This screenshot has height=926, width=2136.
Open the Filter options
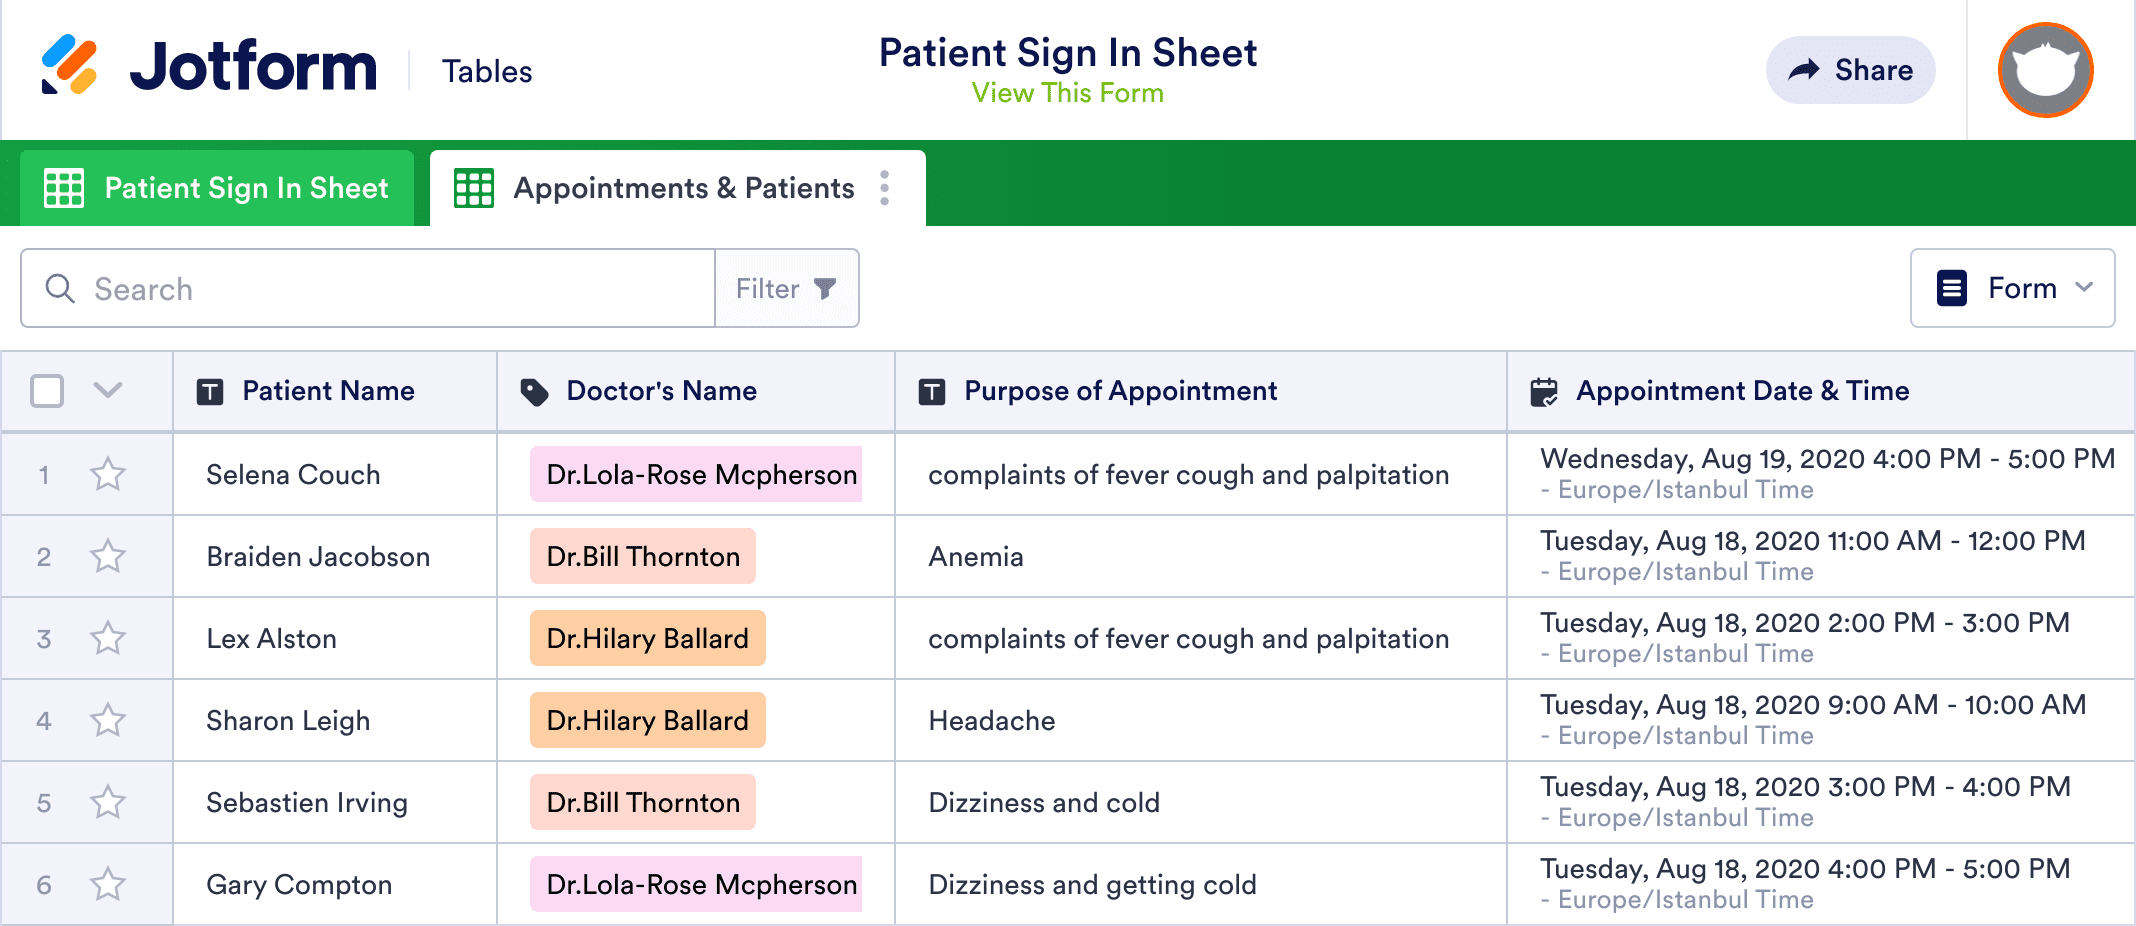(x=786, y=289)
